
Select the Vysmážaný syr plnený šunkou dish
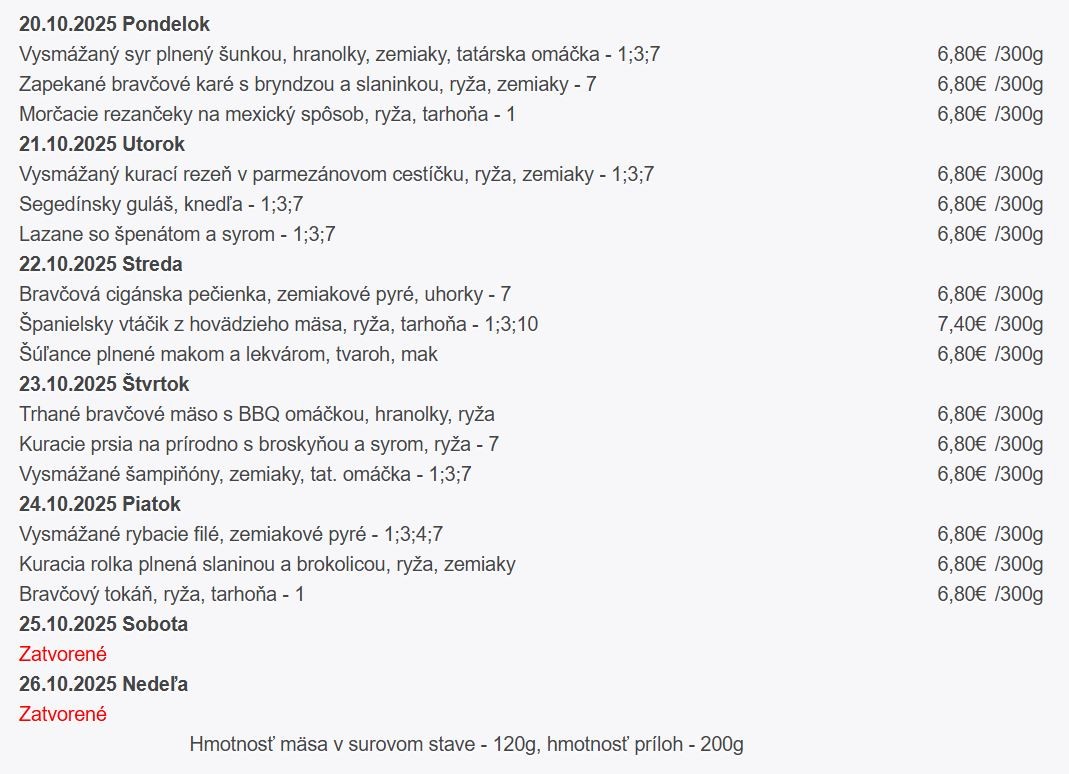339,54
